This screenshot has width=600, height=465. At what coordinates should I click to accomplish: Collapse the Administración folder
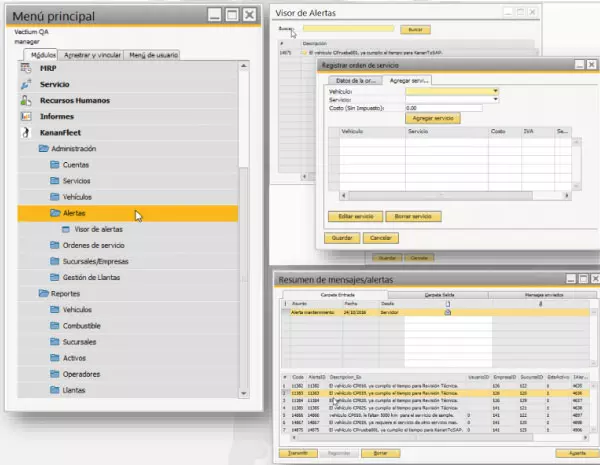(43, 148)
